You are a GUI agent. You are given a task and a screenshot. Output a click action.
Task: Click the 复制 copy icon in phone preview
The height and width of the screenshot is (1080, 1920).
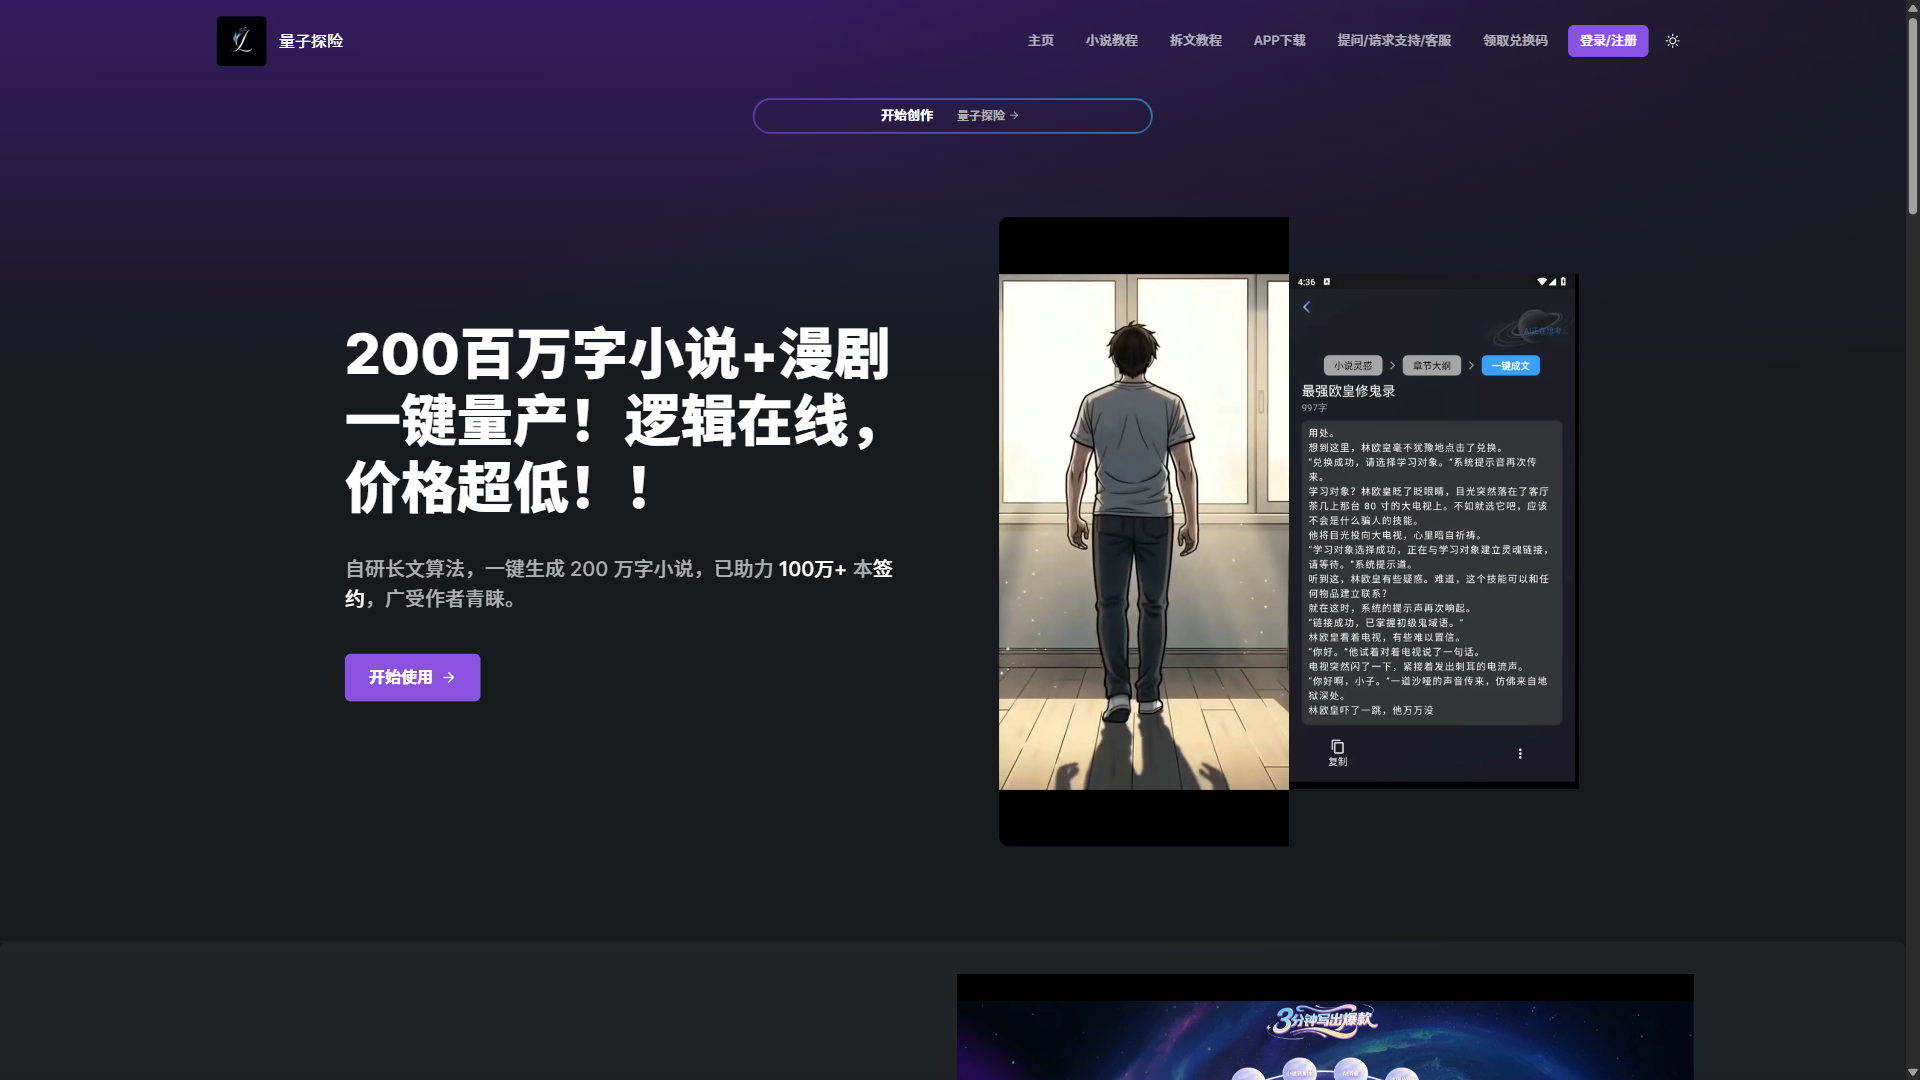1337,748
